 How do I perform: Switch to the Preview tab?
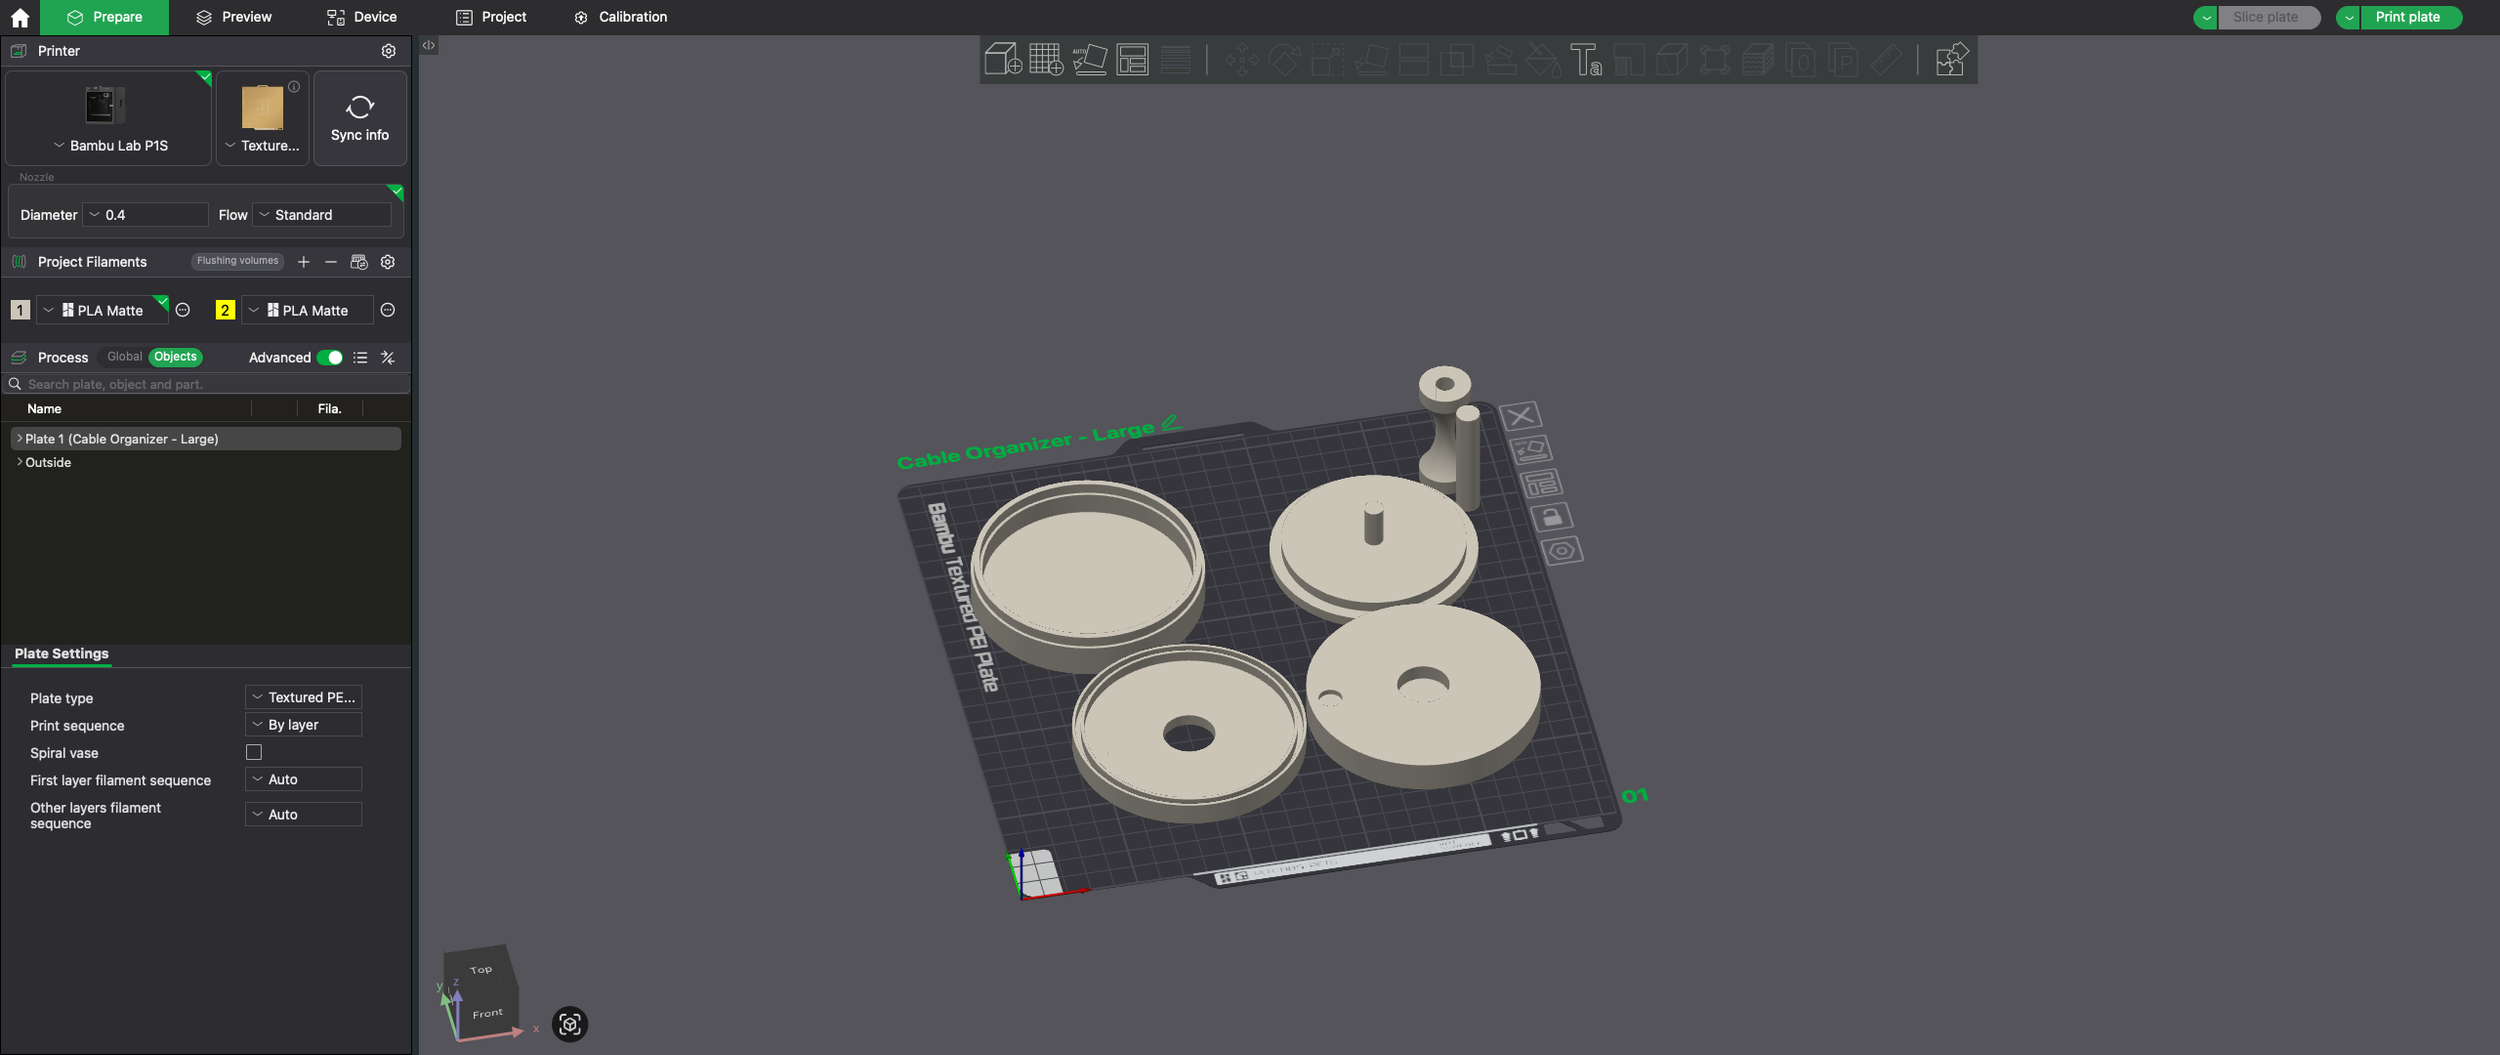[x=232, y=16]
